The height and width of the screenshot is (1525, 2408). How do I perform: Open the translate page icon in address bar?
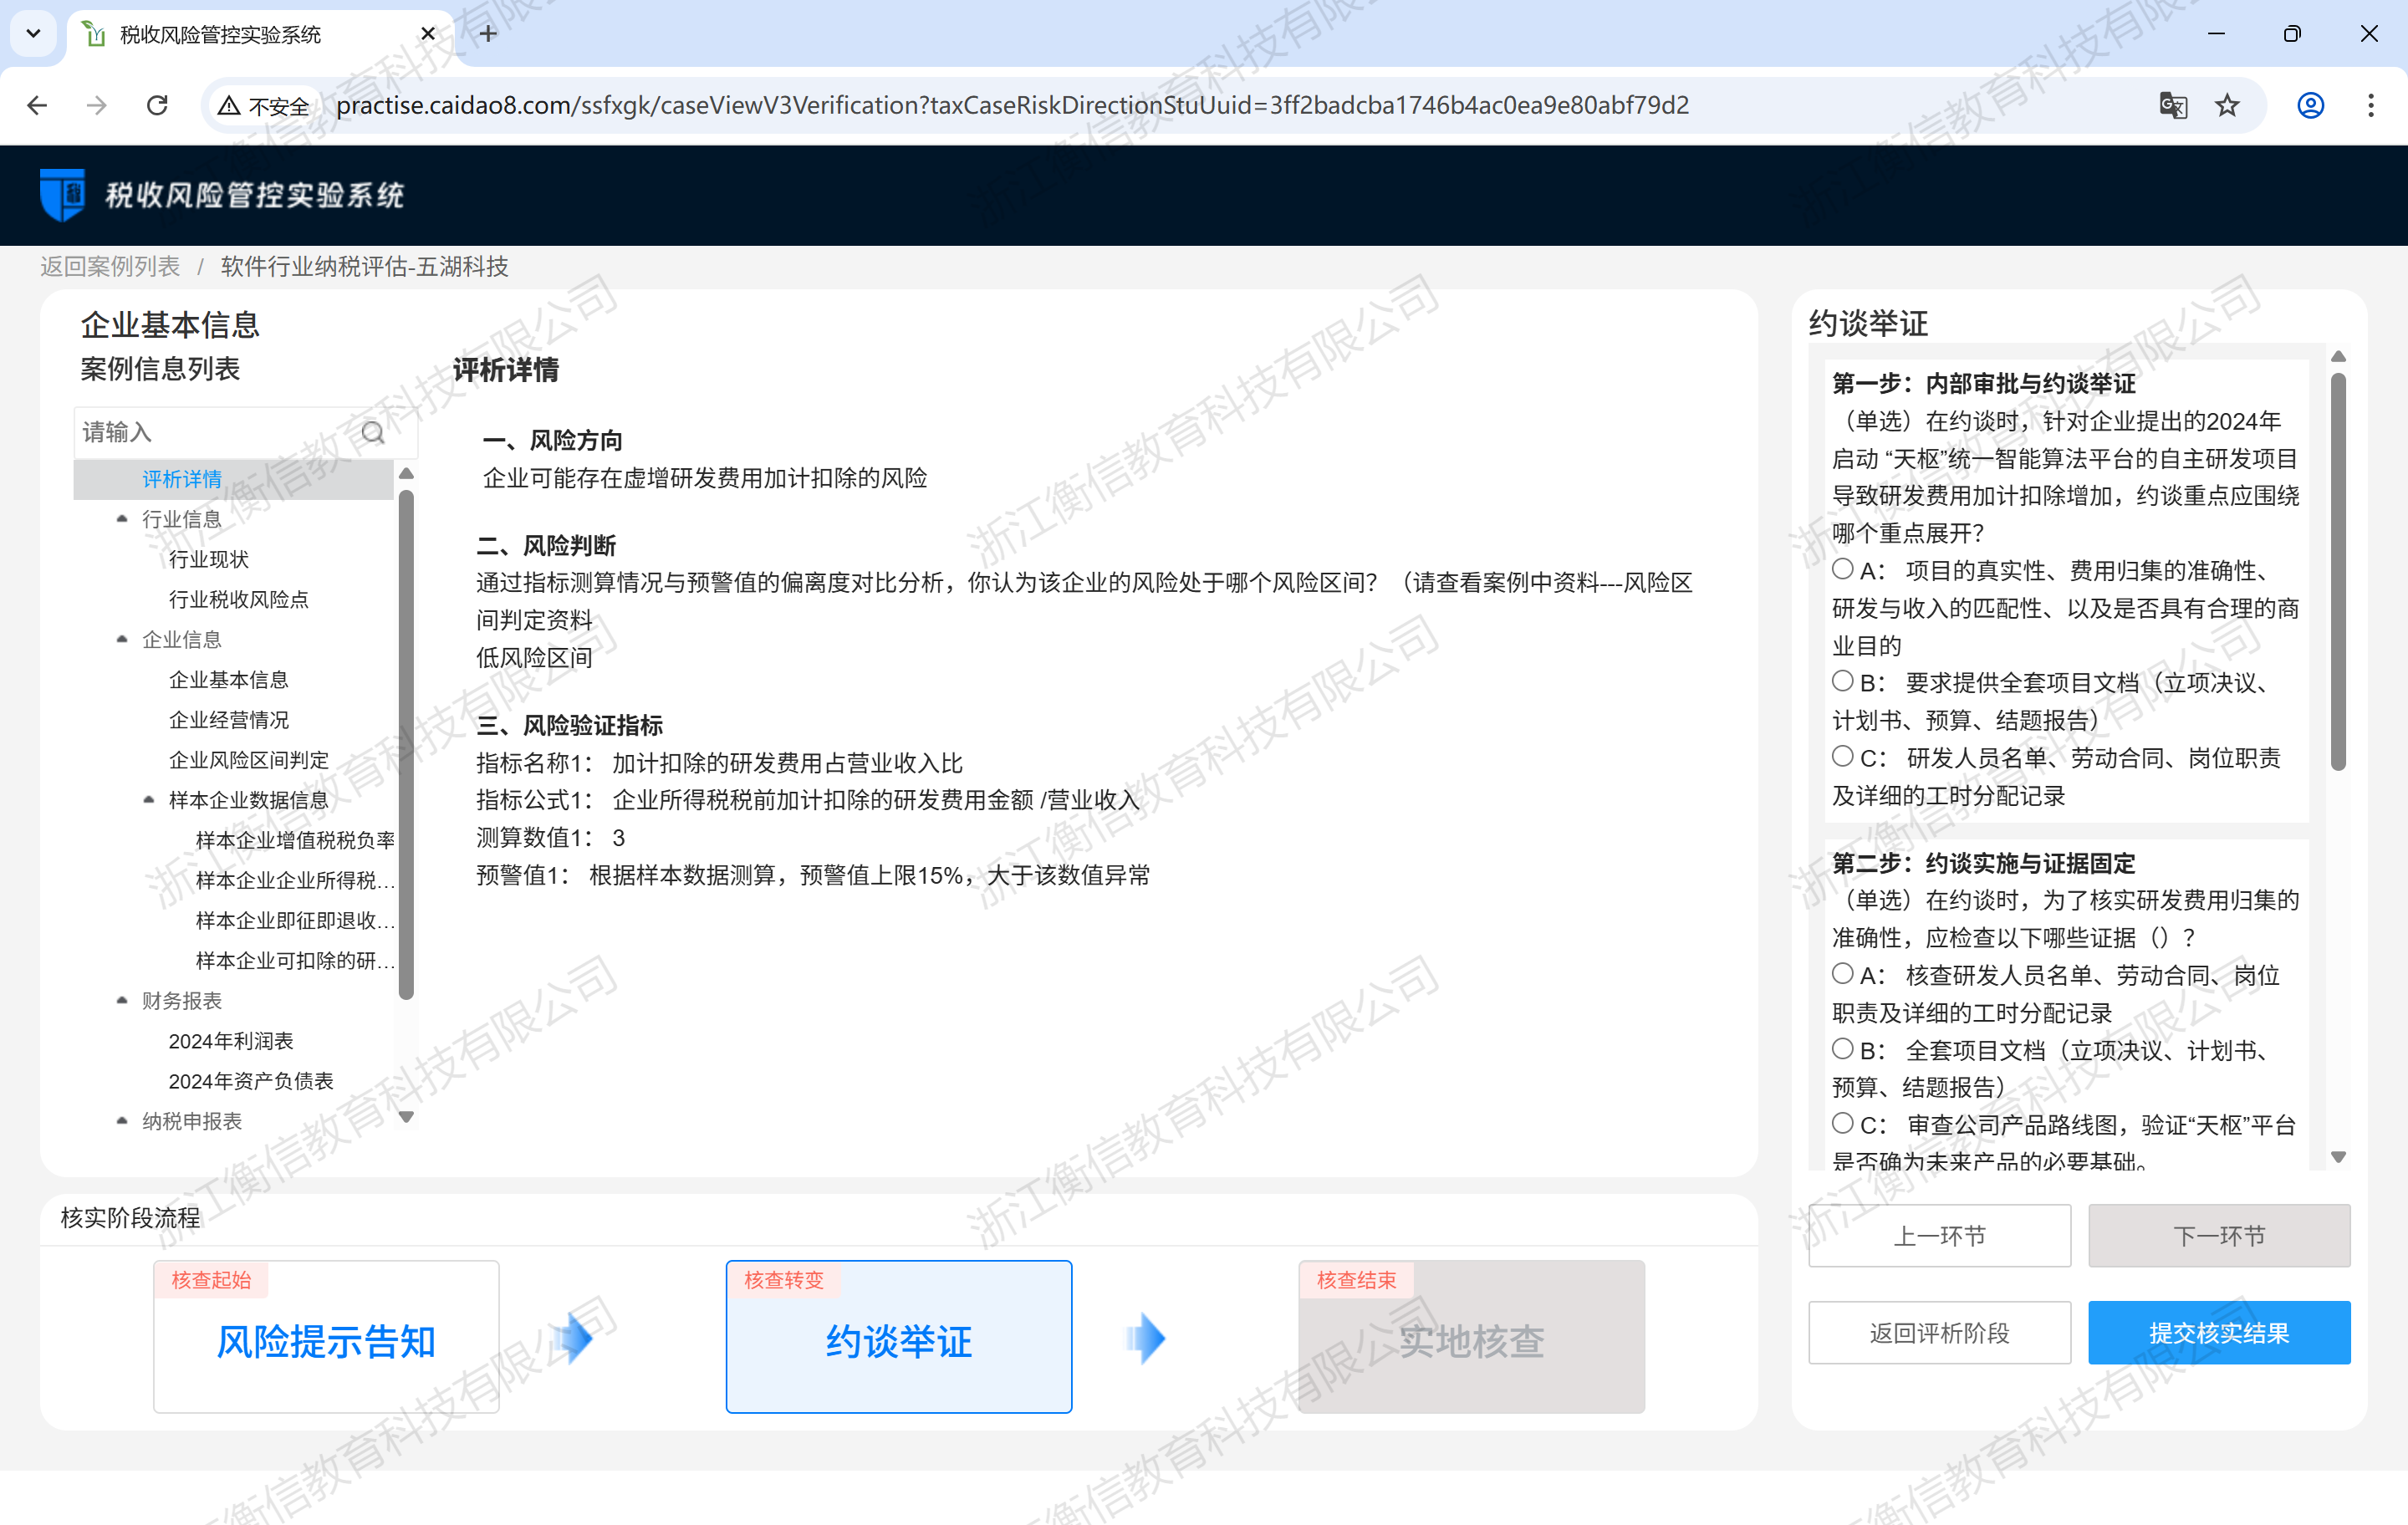(x=2173, y=105)
